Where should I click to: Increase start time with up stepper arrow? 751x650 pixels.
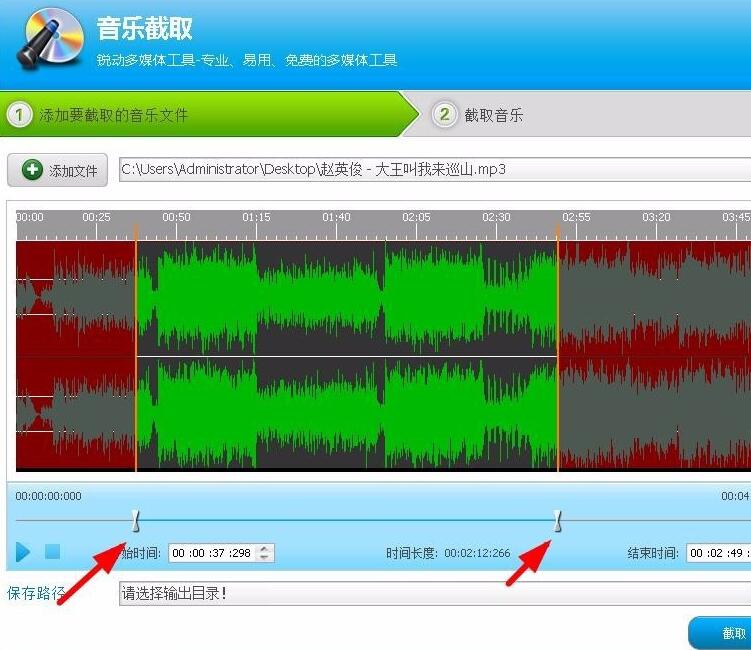265,548
